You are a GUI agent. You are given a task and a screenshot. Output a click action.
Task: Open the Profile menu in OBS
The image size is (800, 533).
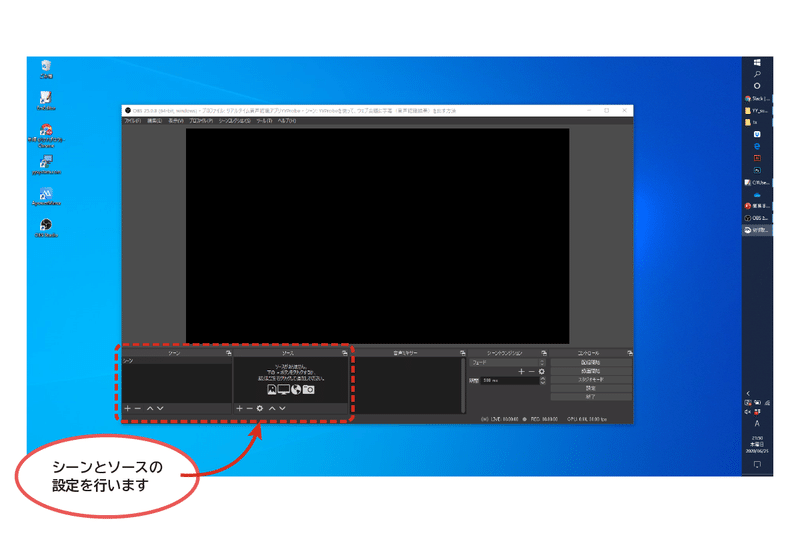201,121
